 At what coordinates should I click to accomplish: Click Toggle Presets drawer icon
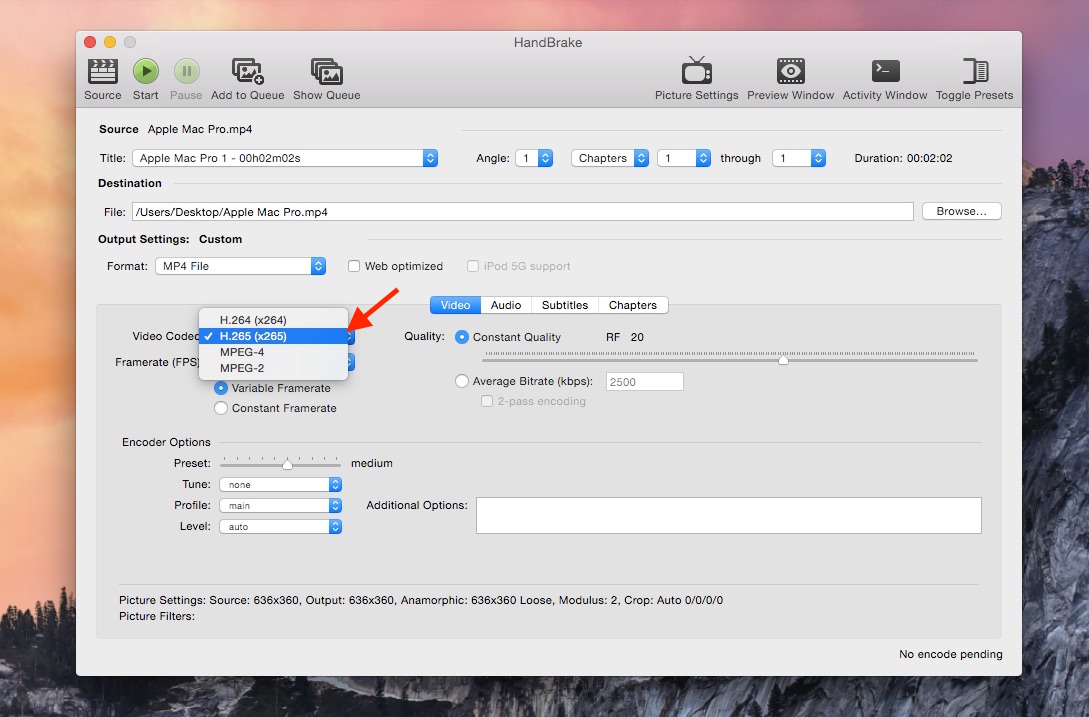pos(975,71)
